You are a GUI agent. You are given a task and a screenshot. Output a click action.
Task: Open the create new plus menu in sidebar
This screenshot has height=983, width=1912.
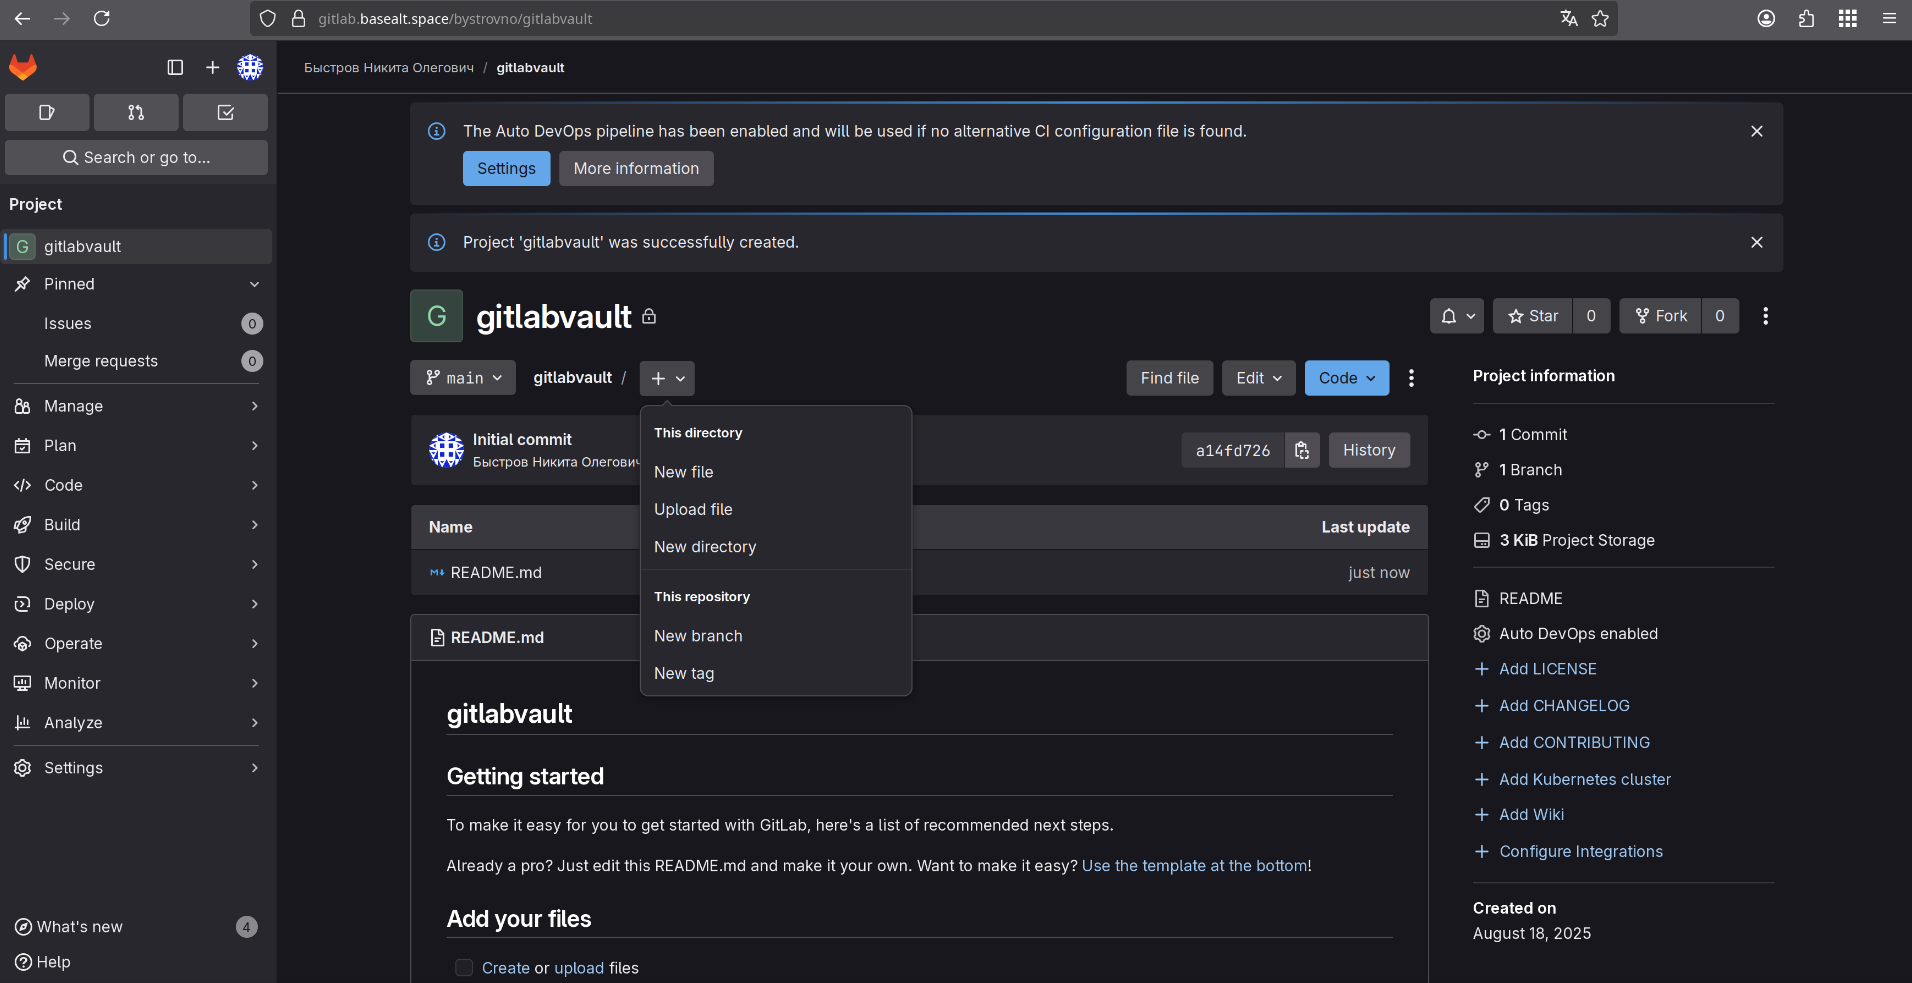click(x=212, y=67)
